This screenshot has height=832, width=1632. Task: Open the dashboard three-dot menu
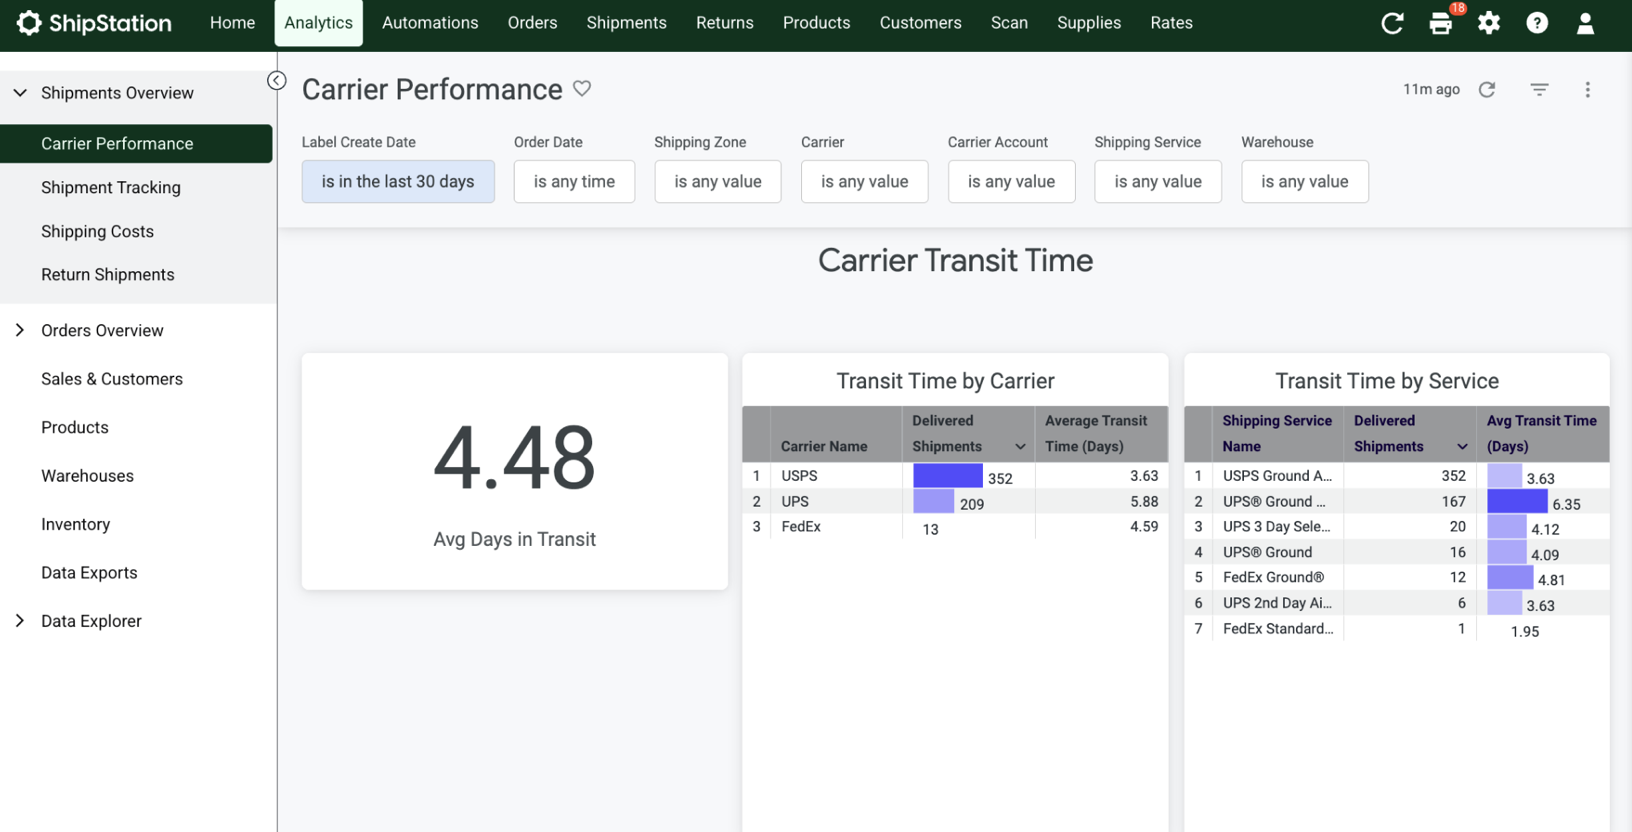[x=1587, y=89]
